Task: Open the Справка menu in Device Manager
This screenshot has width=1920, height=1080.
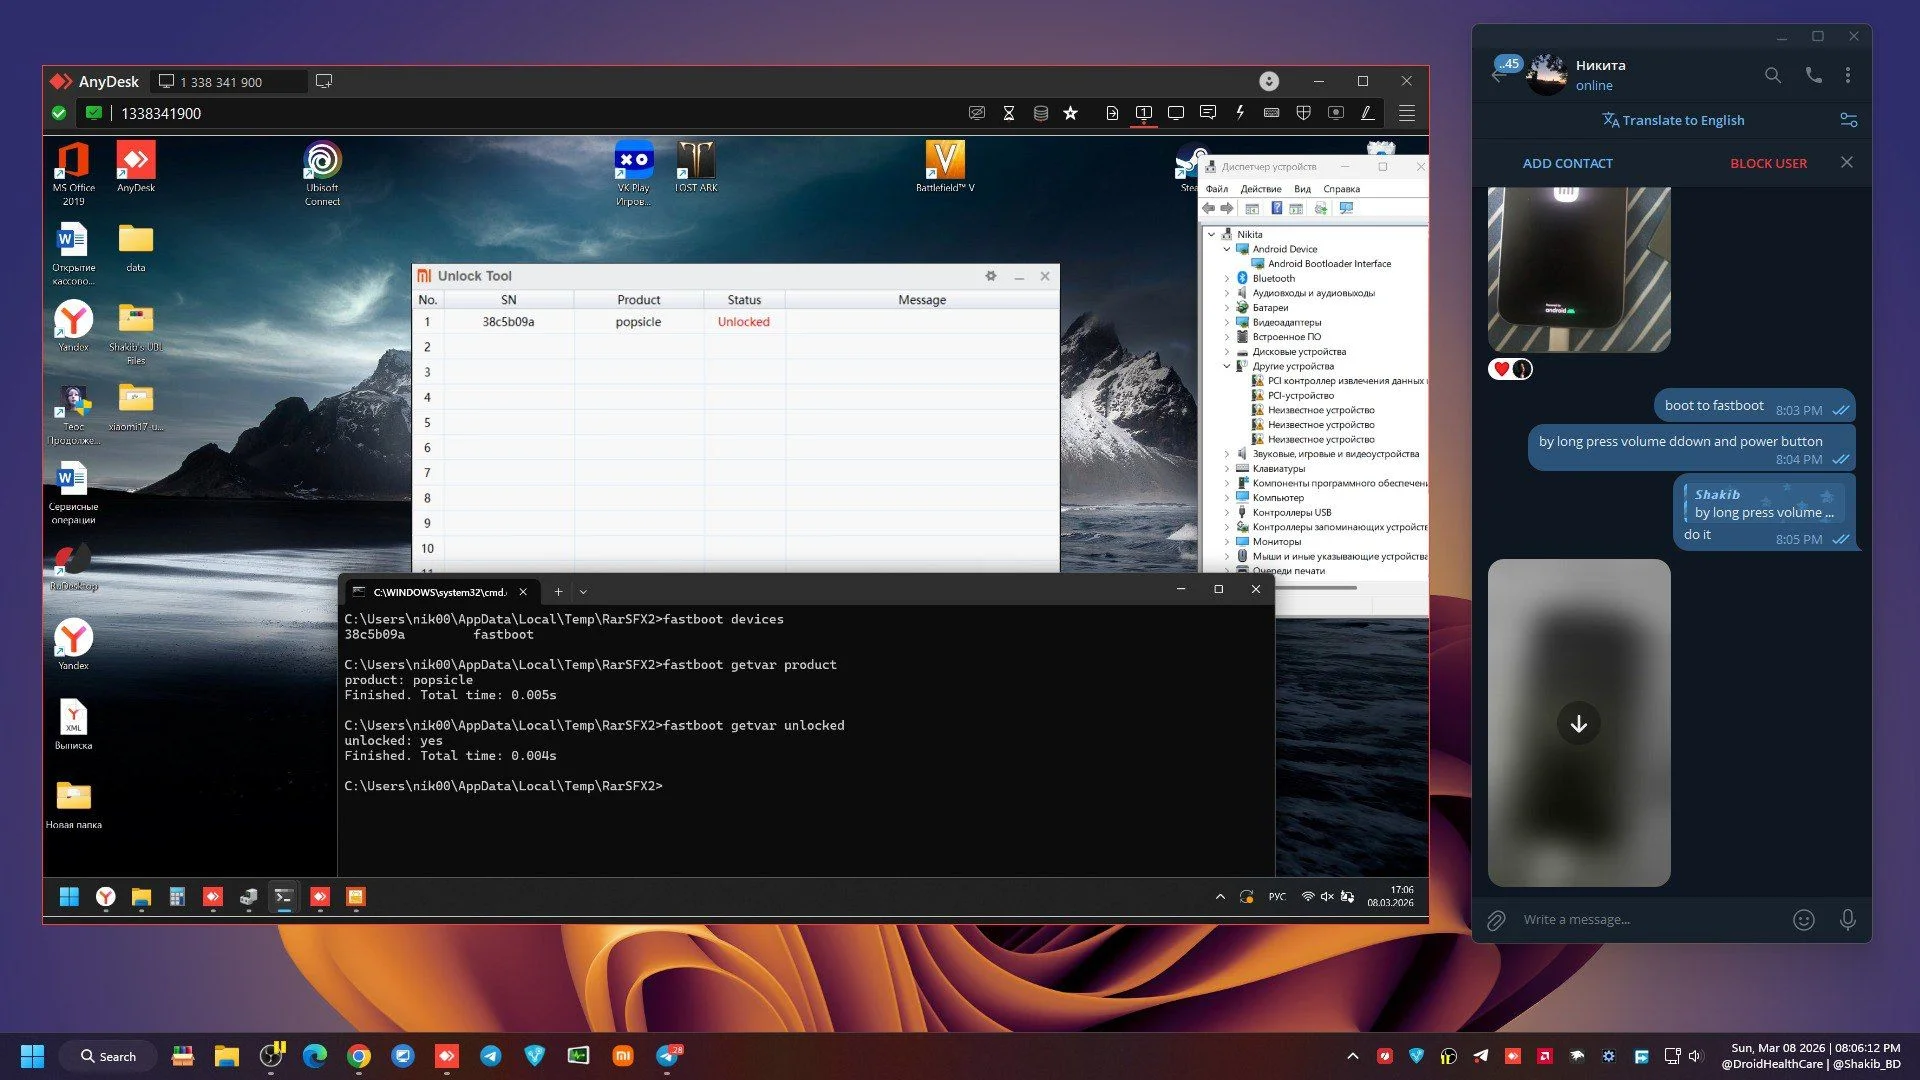Action: click(x=1341, y=189)
